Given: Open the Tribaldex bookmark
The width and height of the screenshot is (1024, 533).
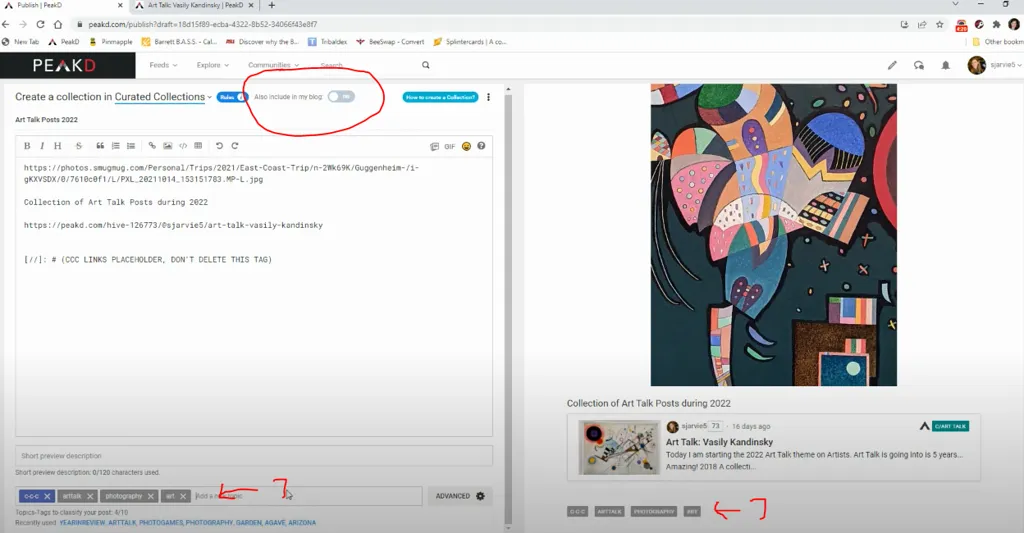Looking at the screenshot, I should (x=328, y=42).
